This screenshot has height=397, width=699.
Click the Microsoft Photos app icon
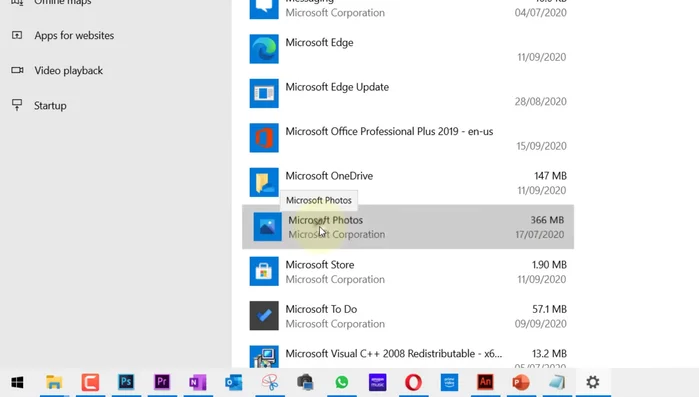click(267, 227)
